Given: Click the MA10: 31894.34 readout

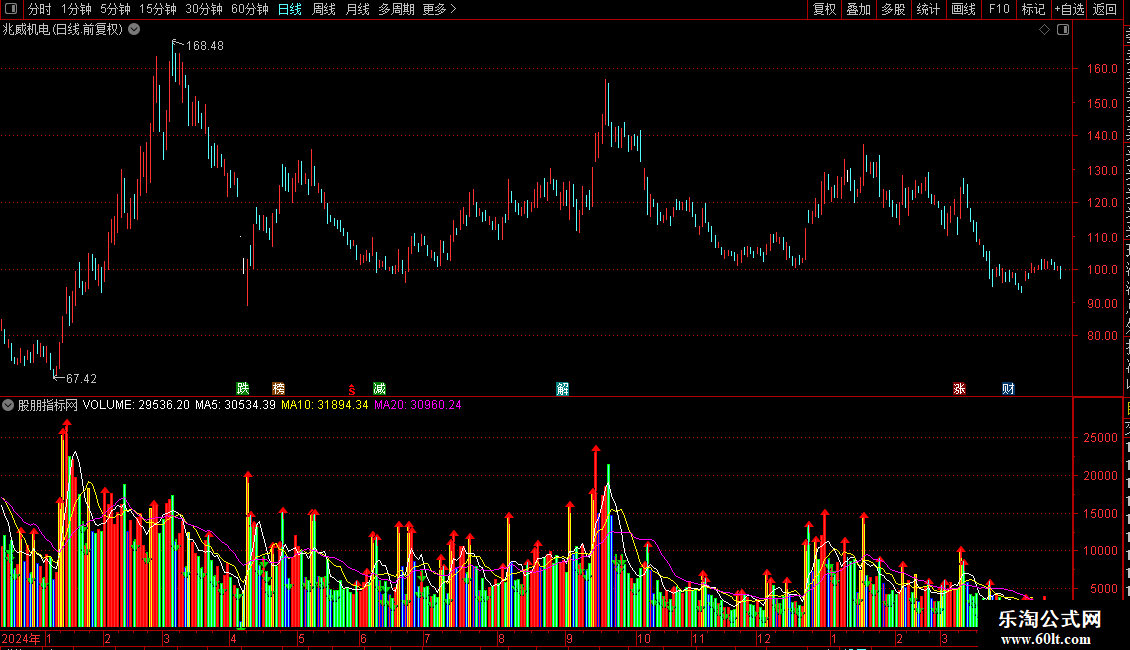Looking at the screenshot, I should point(324,405).
